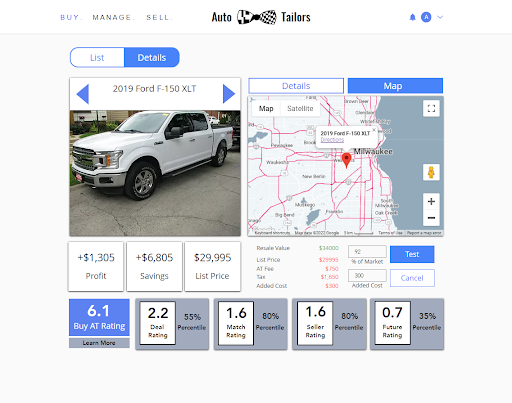Click the $29,995 List Price card
Viewport: 512px width, 403px height.
pyautogui.click(x=213, y=266)
